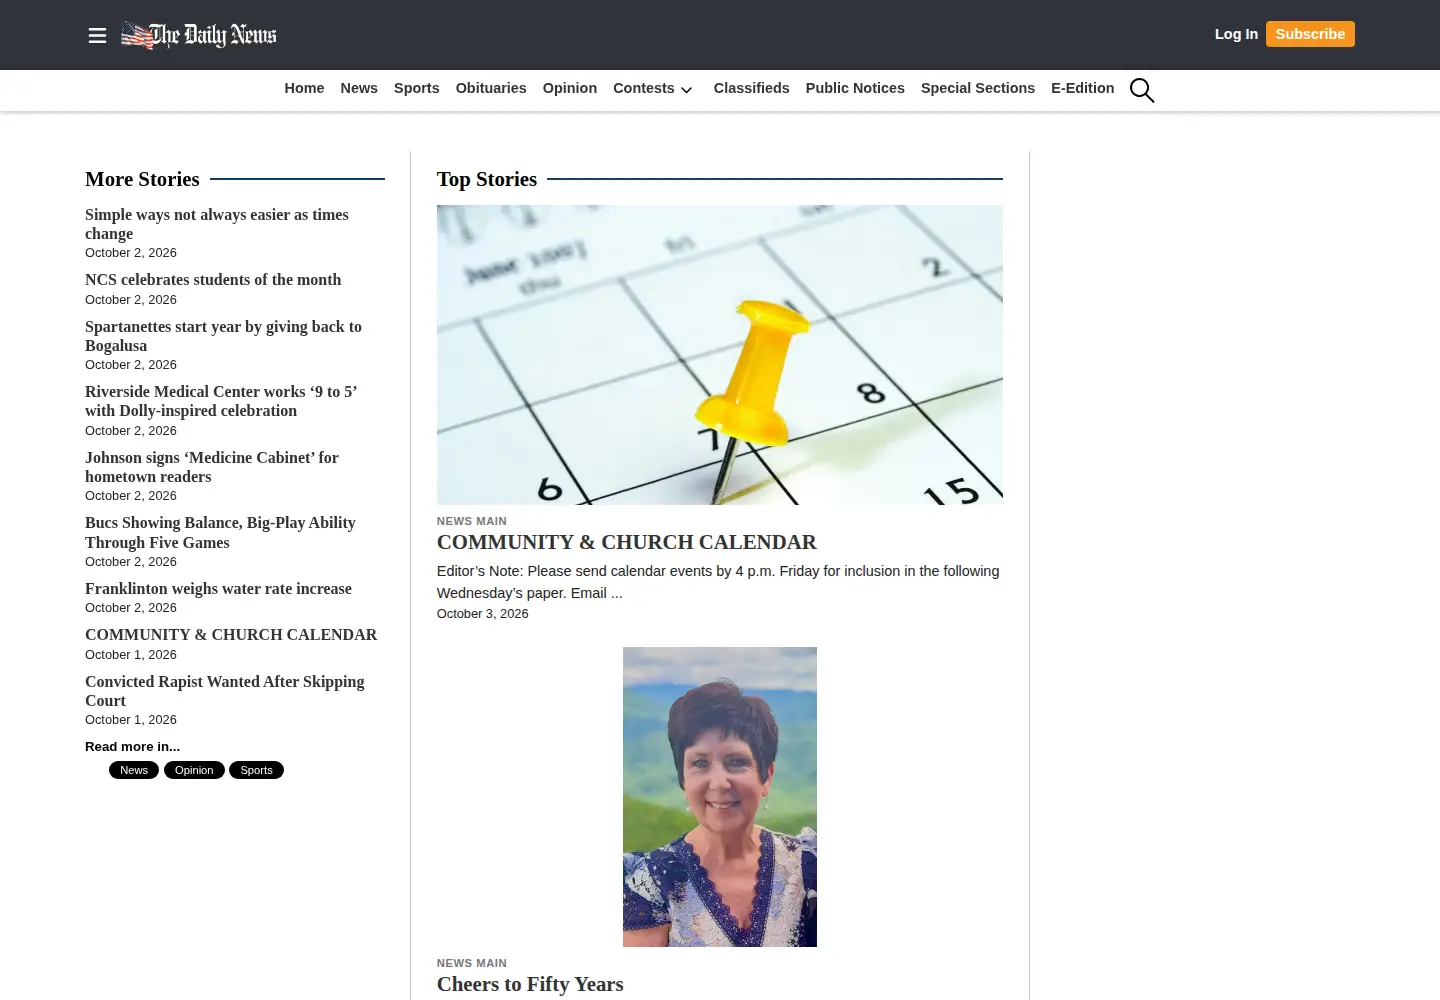Screen dimensions: 1440x1000
Task: Click NEWS MAIN label above calendar headline
Action: click(x=472, y=521)
